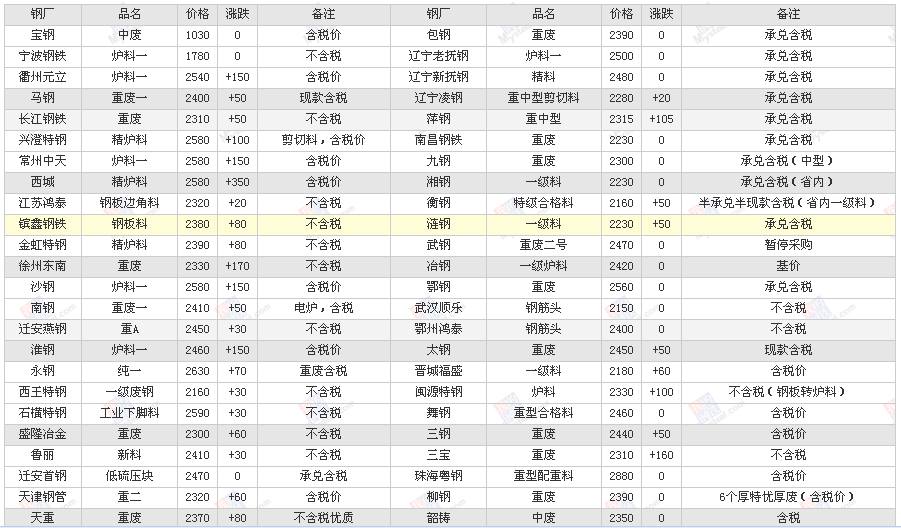
Task: Click the 基价 remark for 冶钢
Action: coord(787,266)
